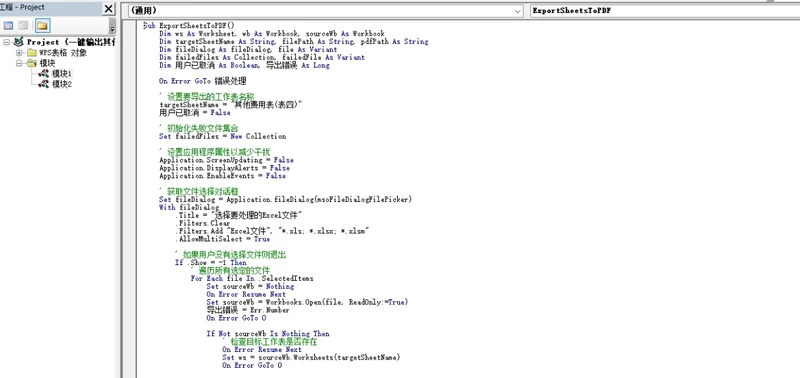Click the comment 设置要导出的工作表名称
The image size is (800, 378).
[x=207, y=96]
